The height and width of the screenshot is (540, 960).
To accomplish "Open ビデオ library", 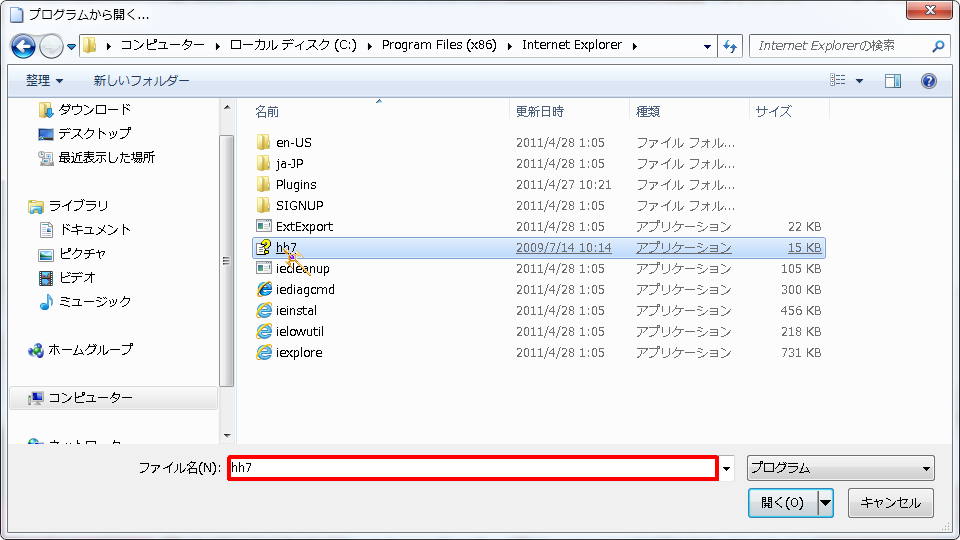I will point(67,277).
